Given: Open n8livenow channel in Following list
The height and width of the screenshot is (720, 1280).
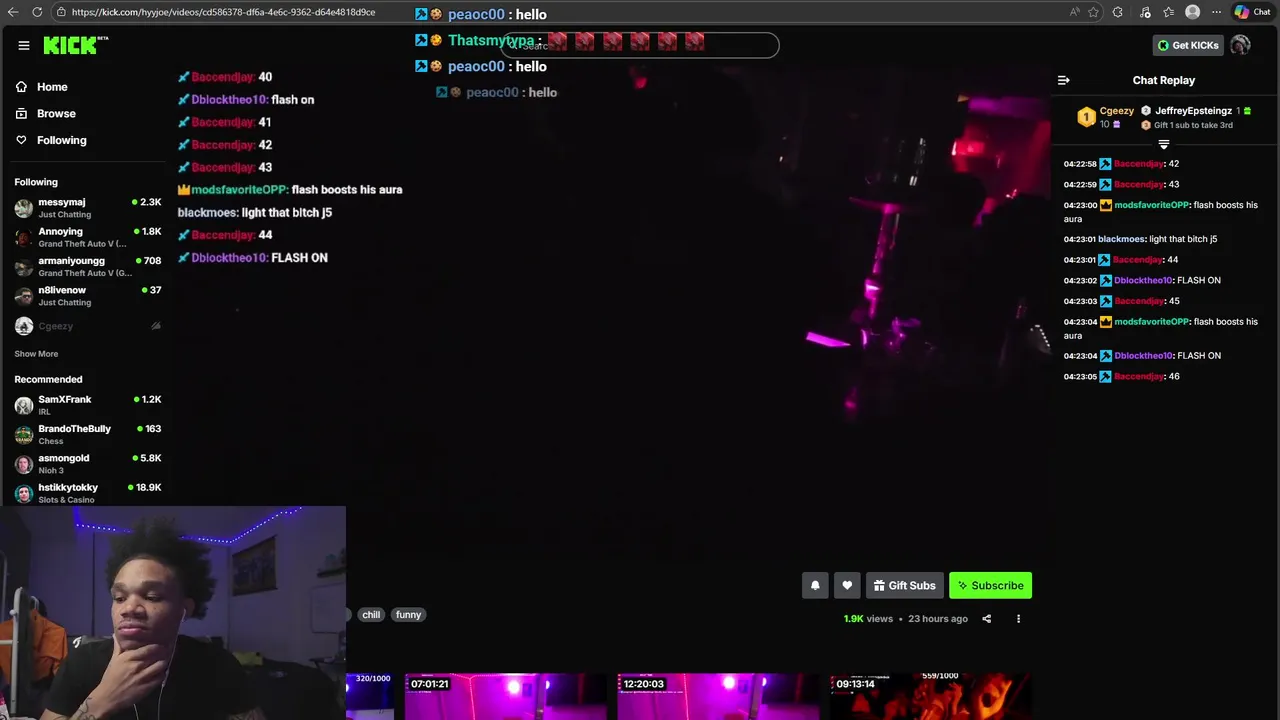Looking at the screenshot, I should pos(88,296).
